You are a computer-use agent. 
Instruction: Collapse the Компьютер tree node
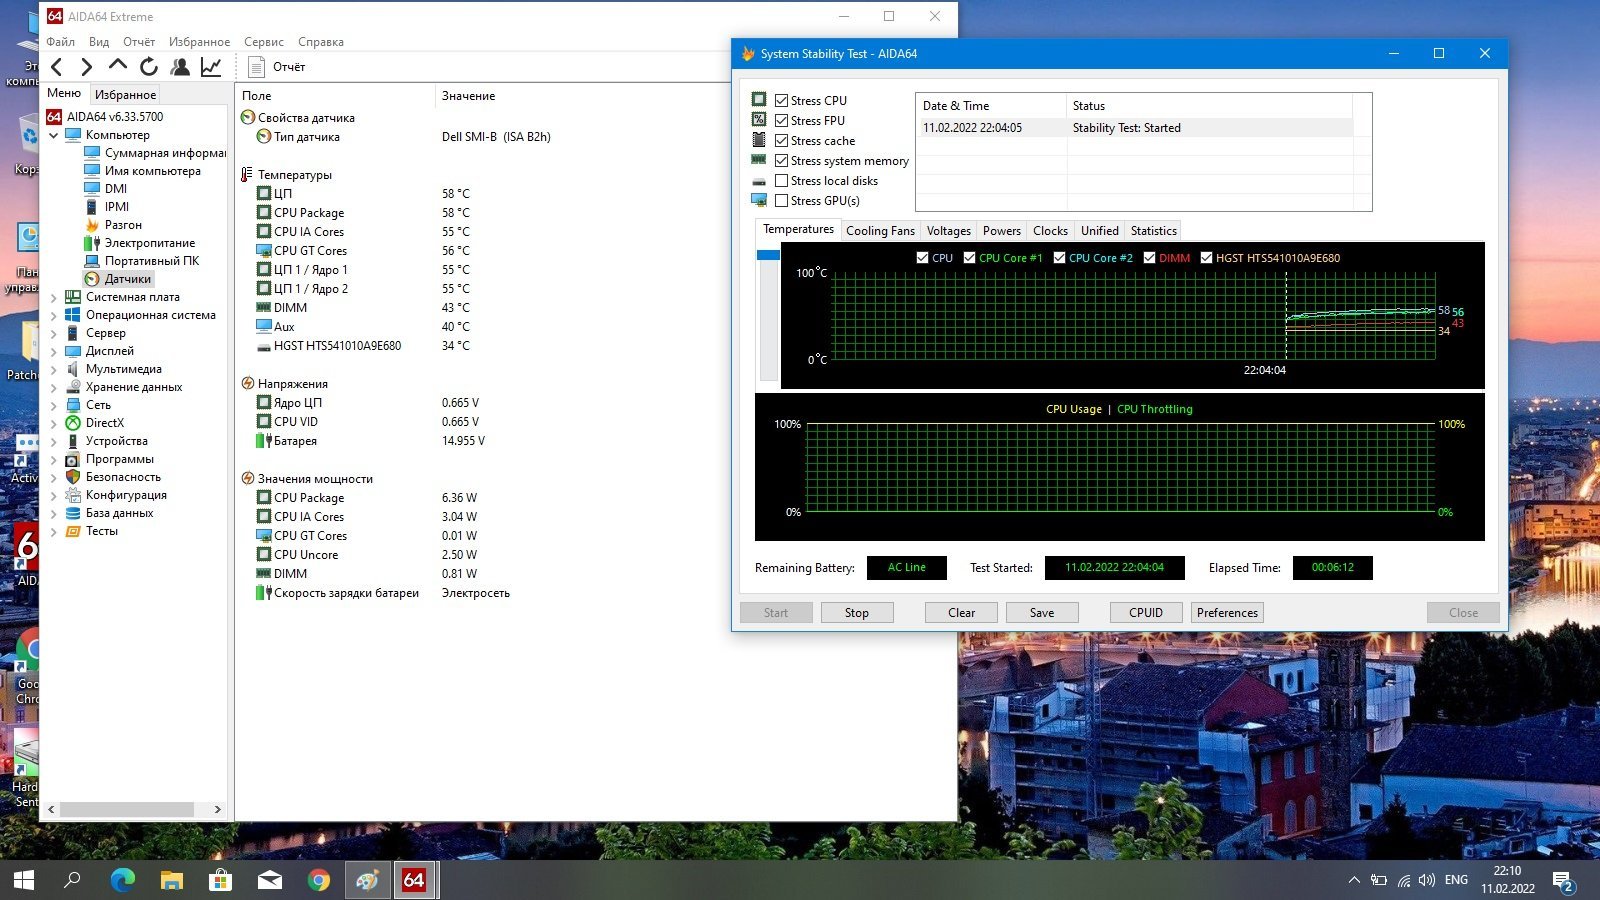click(54, 135)
